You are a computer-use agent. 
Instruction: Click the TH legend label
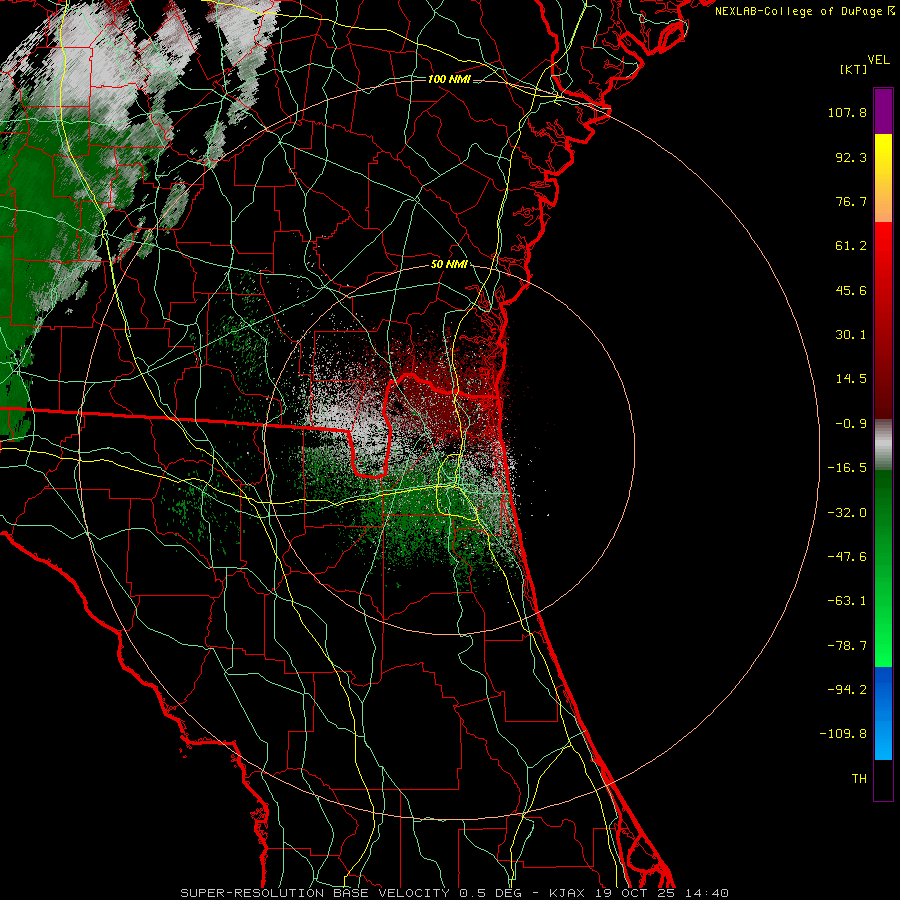859,778
